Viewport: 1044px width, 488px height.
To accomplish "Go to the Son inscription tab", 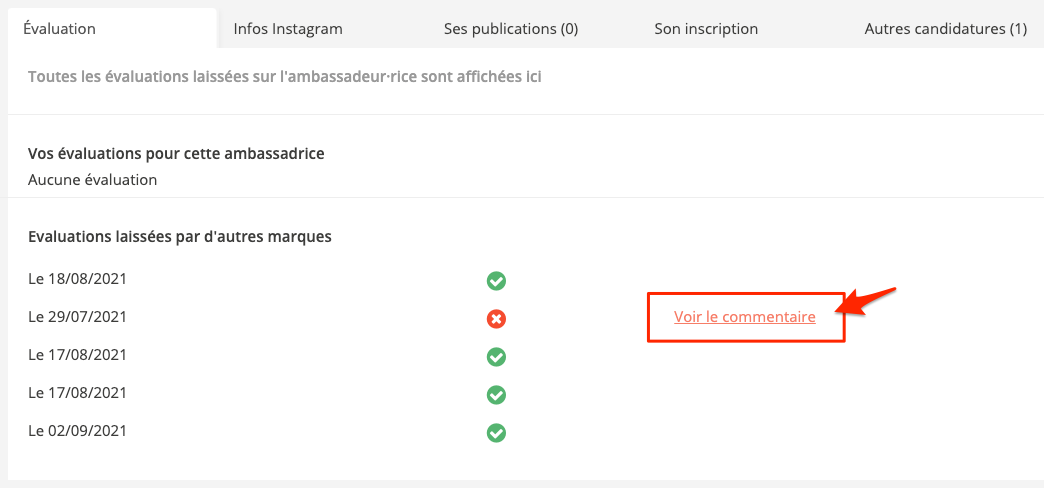I will 706,29.
